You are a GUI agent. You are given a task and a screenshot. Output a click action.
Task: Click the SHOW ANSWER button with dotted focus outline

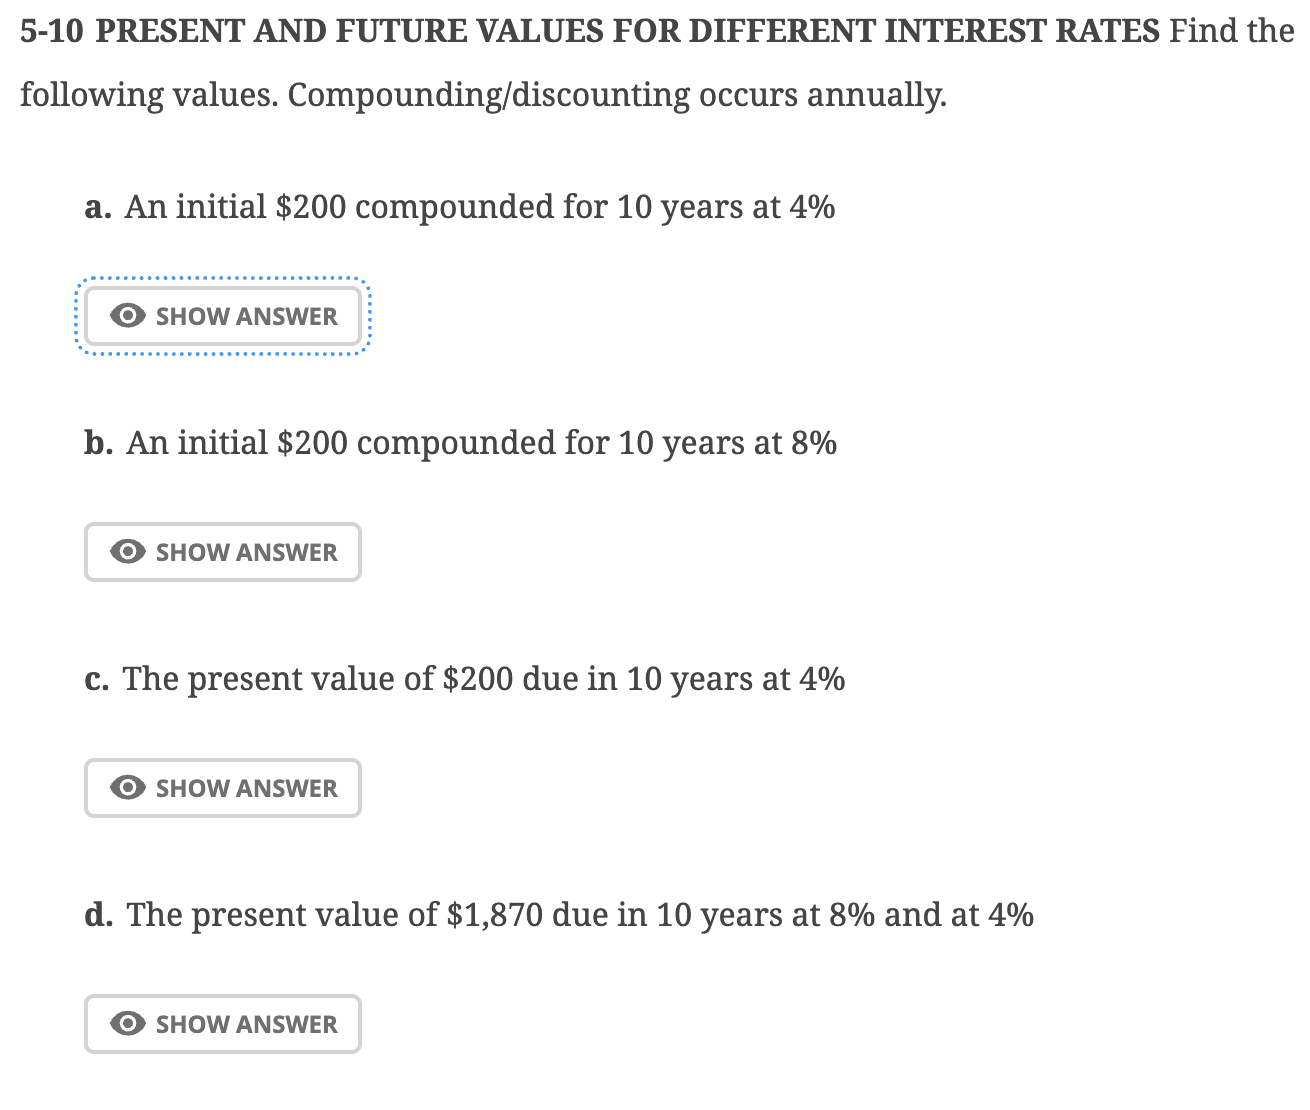click(x=222, y=316)
